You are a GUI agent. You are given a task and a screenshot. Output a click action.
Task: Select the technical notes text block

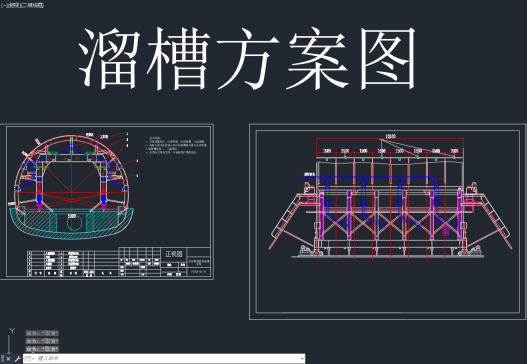coord(176,145)
